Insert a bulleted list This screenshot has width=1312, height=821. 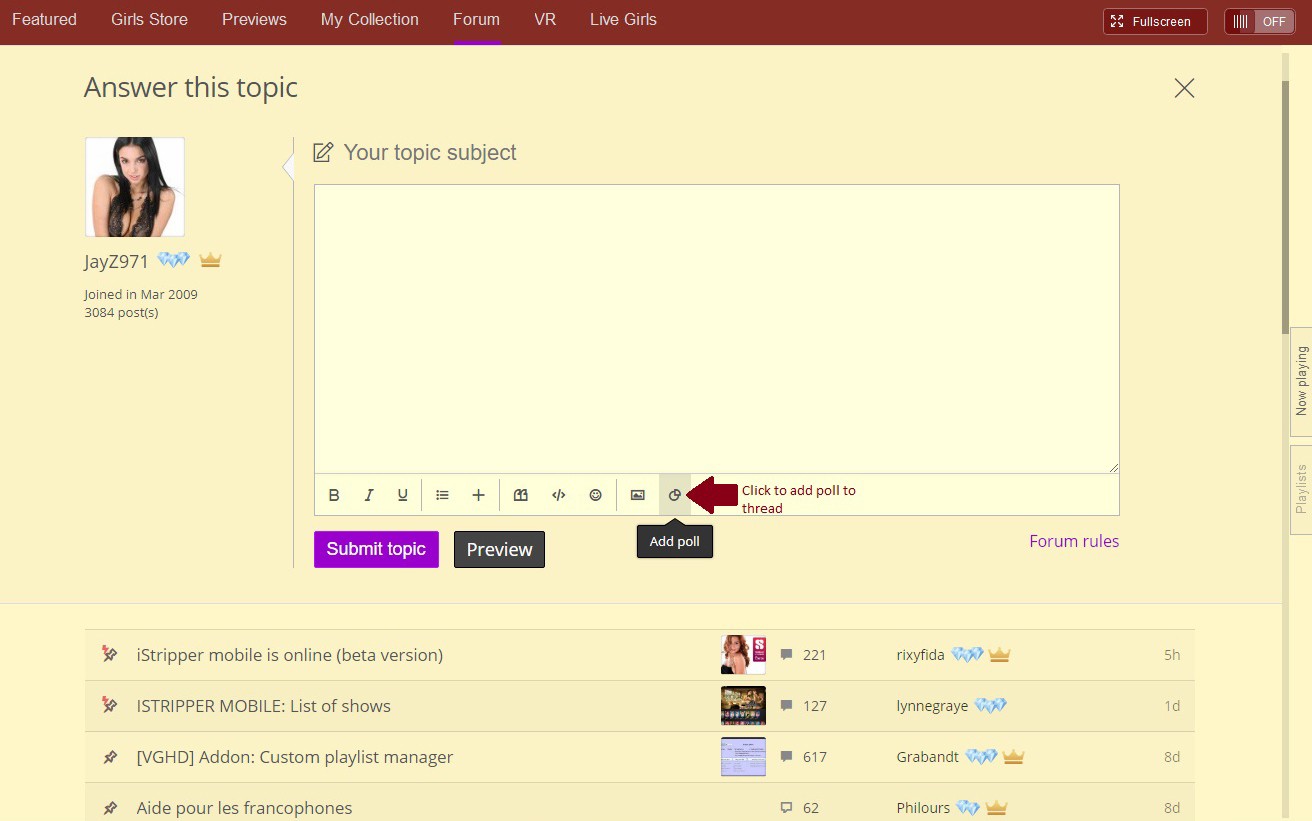(442, 495)
